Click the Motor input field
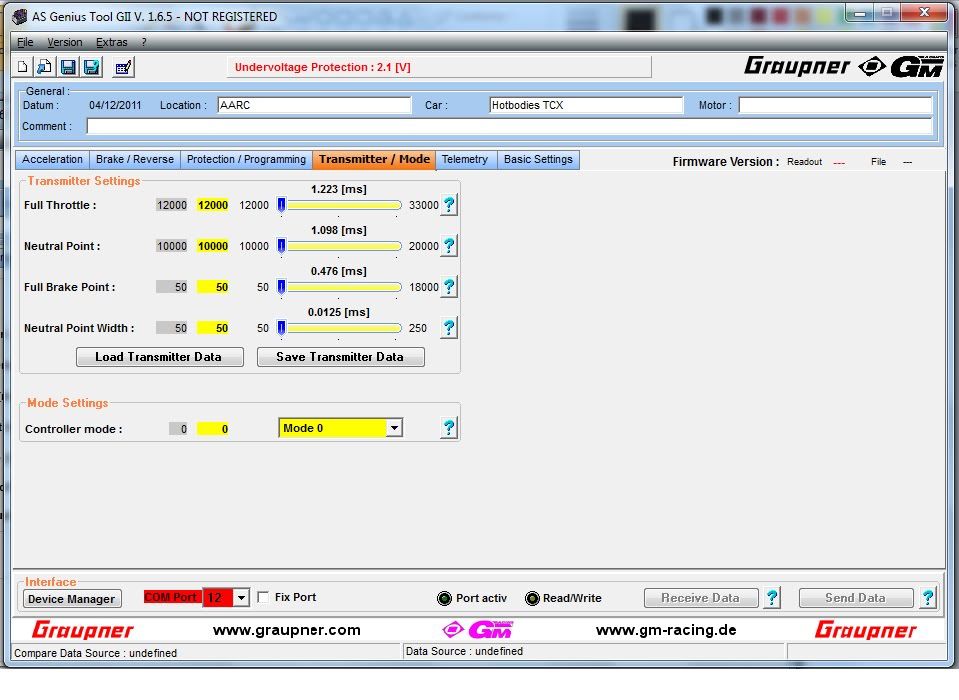Screen dimensions: 959x700 coord(835,105)
